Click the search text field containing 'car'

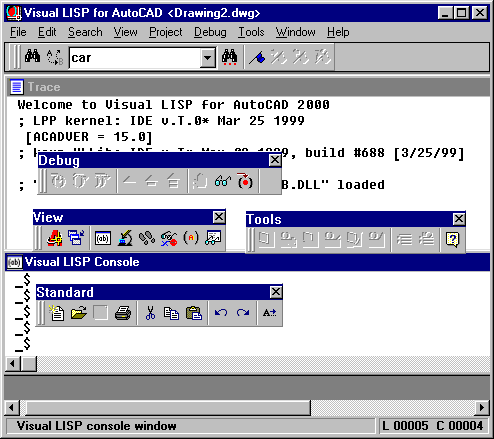(135, 58)
